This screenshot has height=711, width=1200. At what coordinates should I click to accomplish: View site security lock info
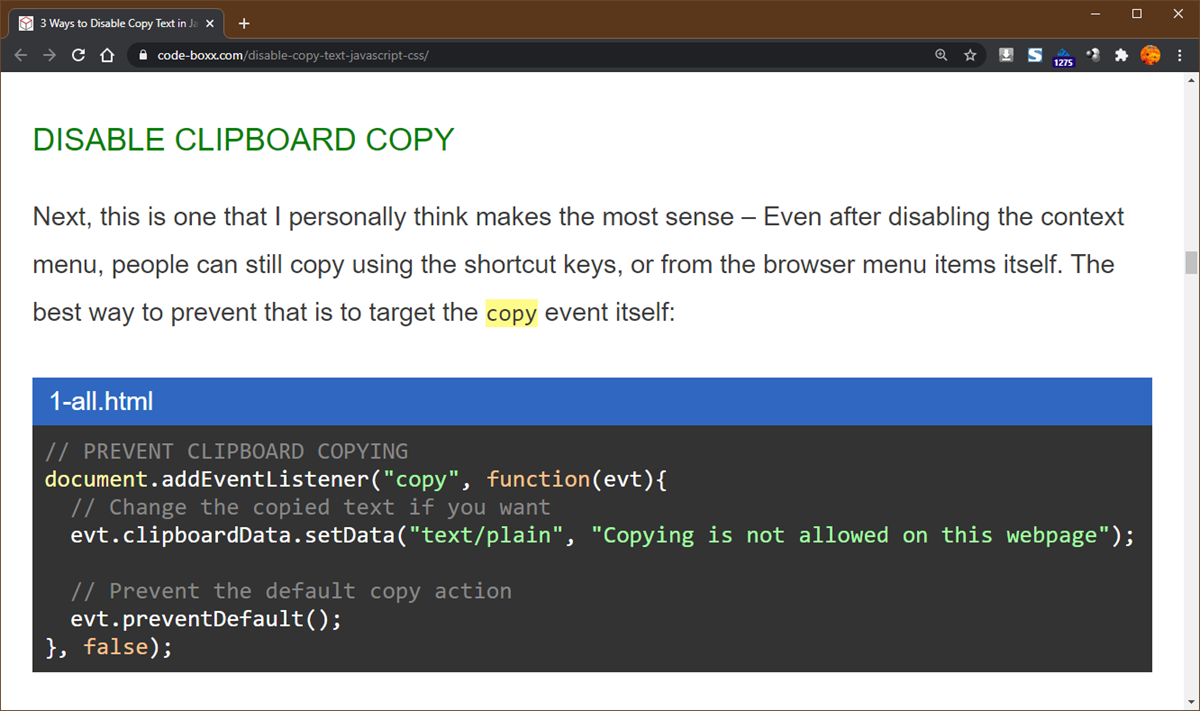tap(143, 56)
